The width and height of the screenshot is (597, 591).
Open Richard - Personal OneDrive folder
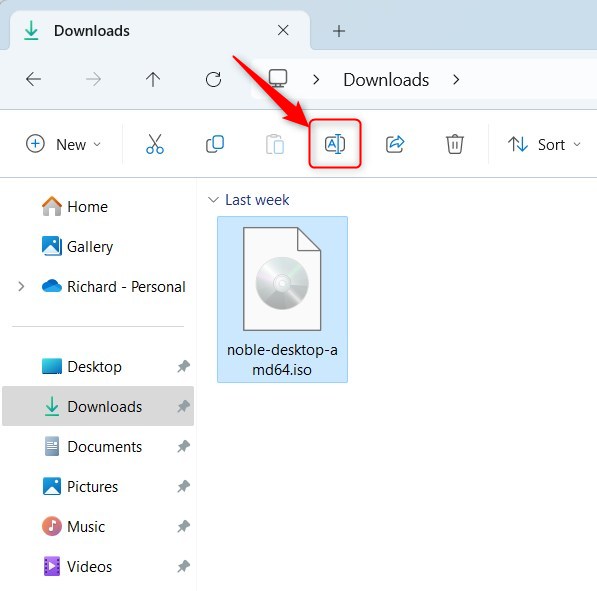coord(113,286)
